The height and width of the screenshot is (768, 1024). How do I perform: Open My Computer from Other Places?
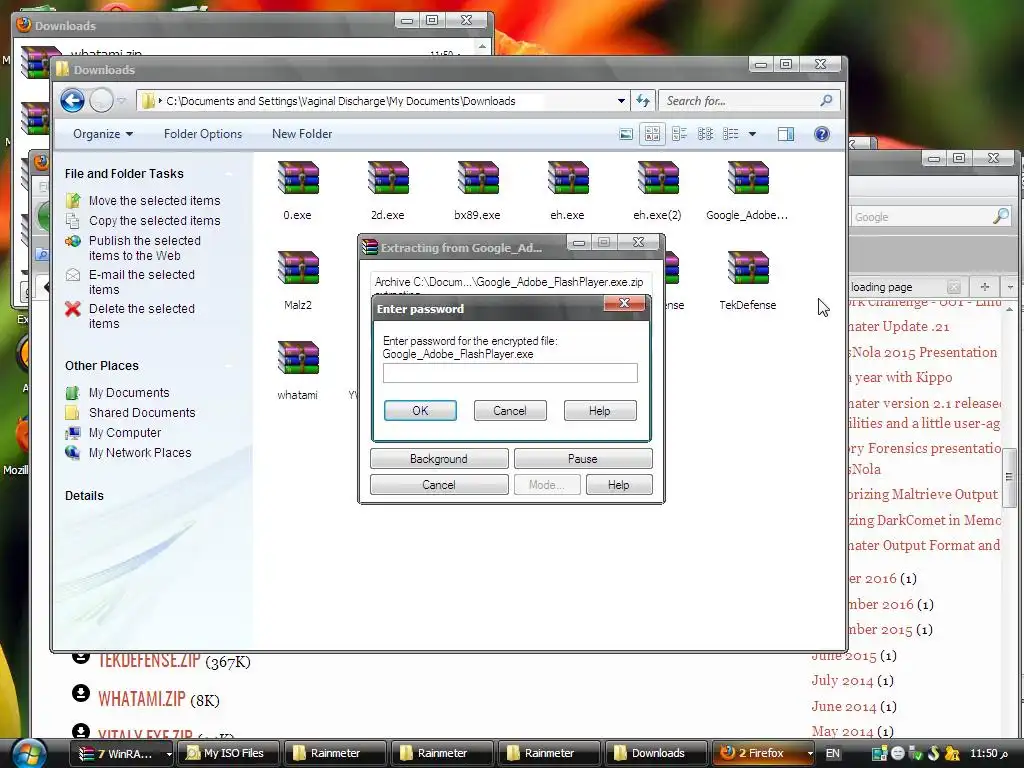tap(125, 433)
